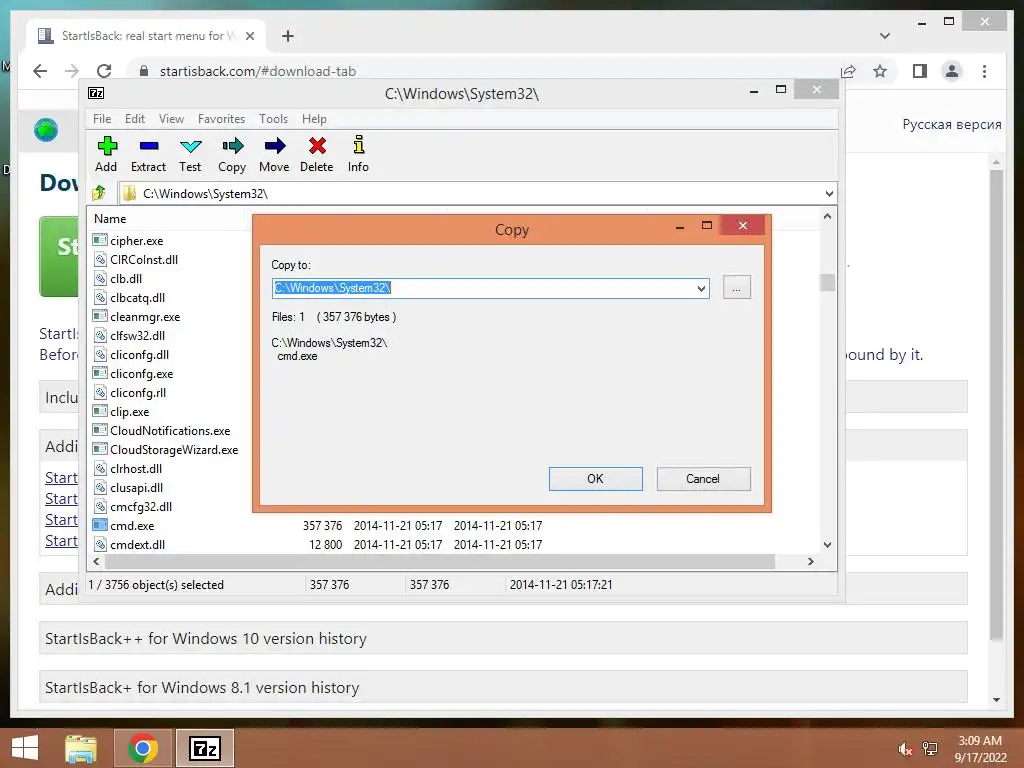
Task: Open Chrome three-dot menu
Action: tap(984, 71)
